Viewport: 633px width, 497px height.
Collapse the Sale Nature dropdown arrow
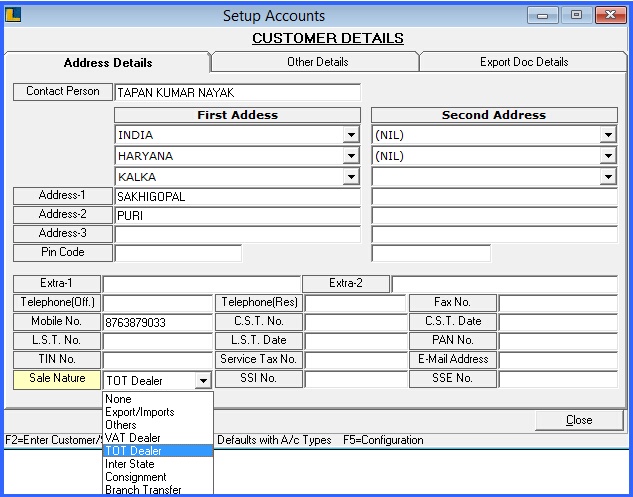pos(203,381)
